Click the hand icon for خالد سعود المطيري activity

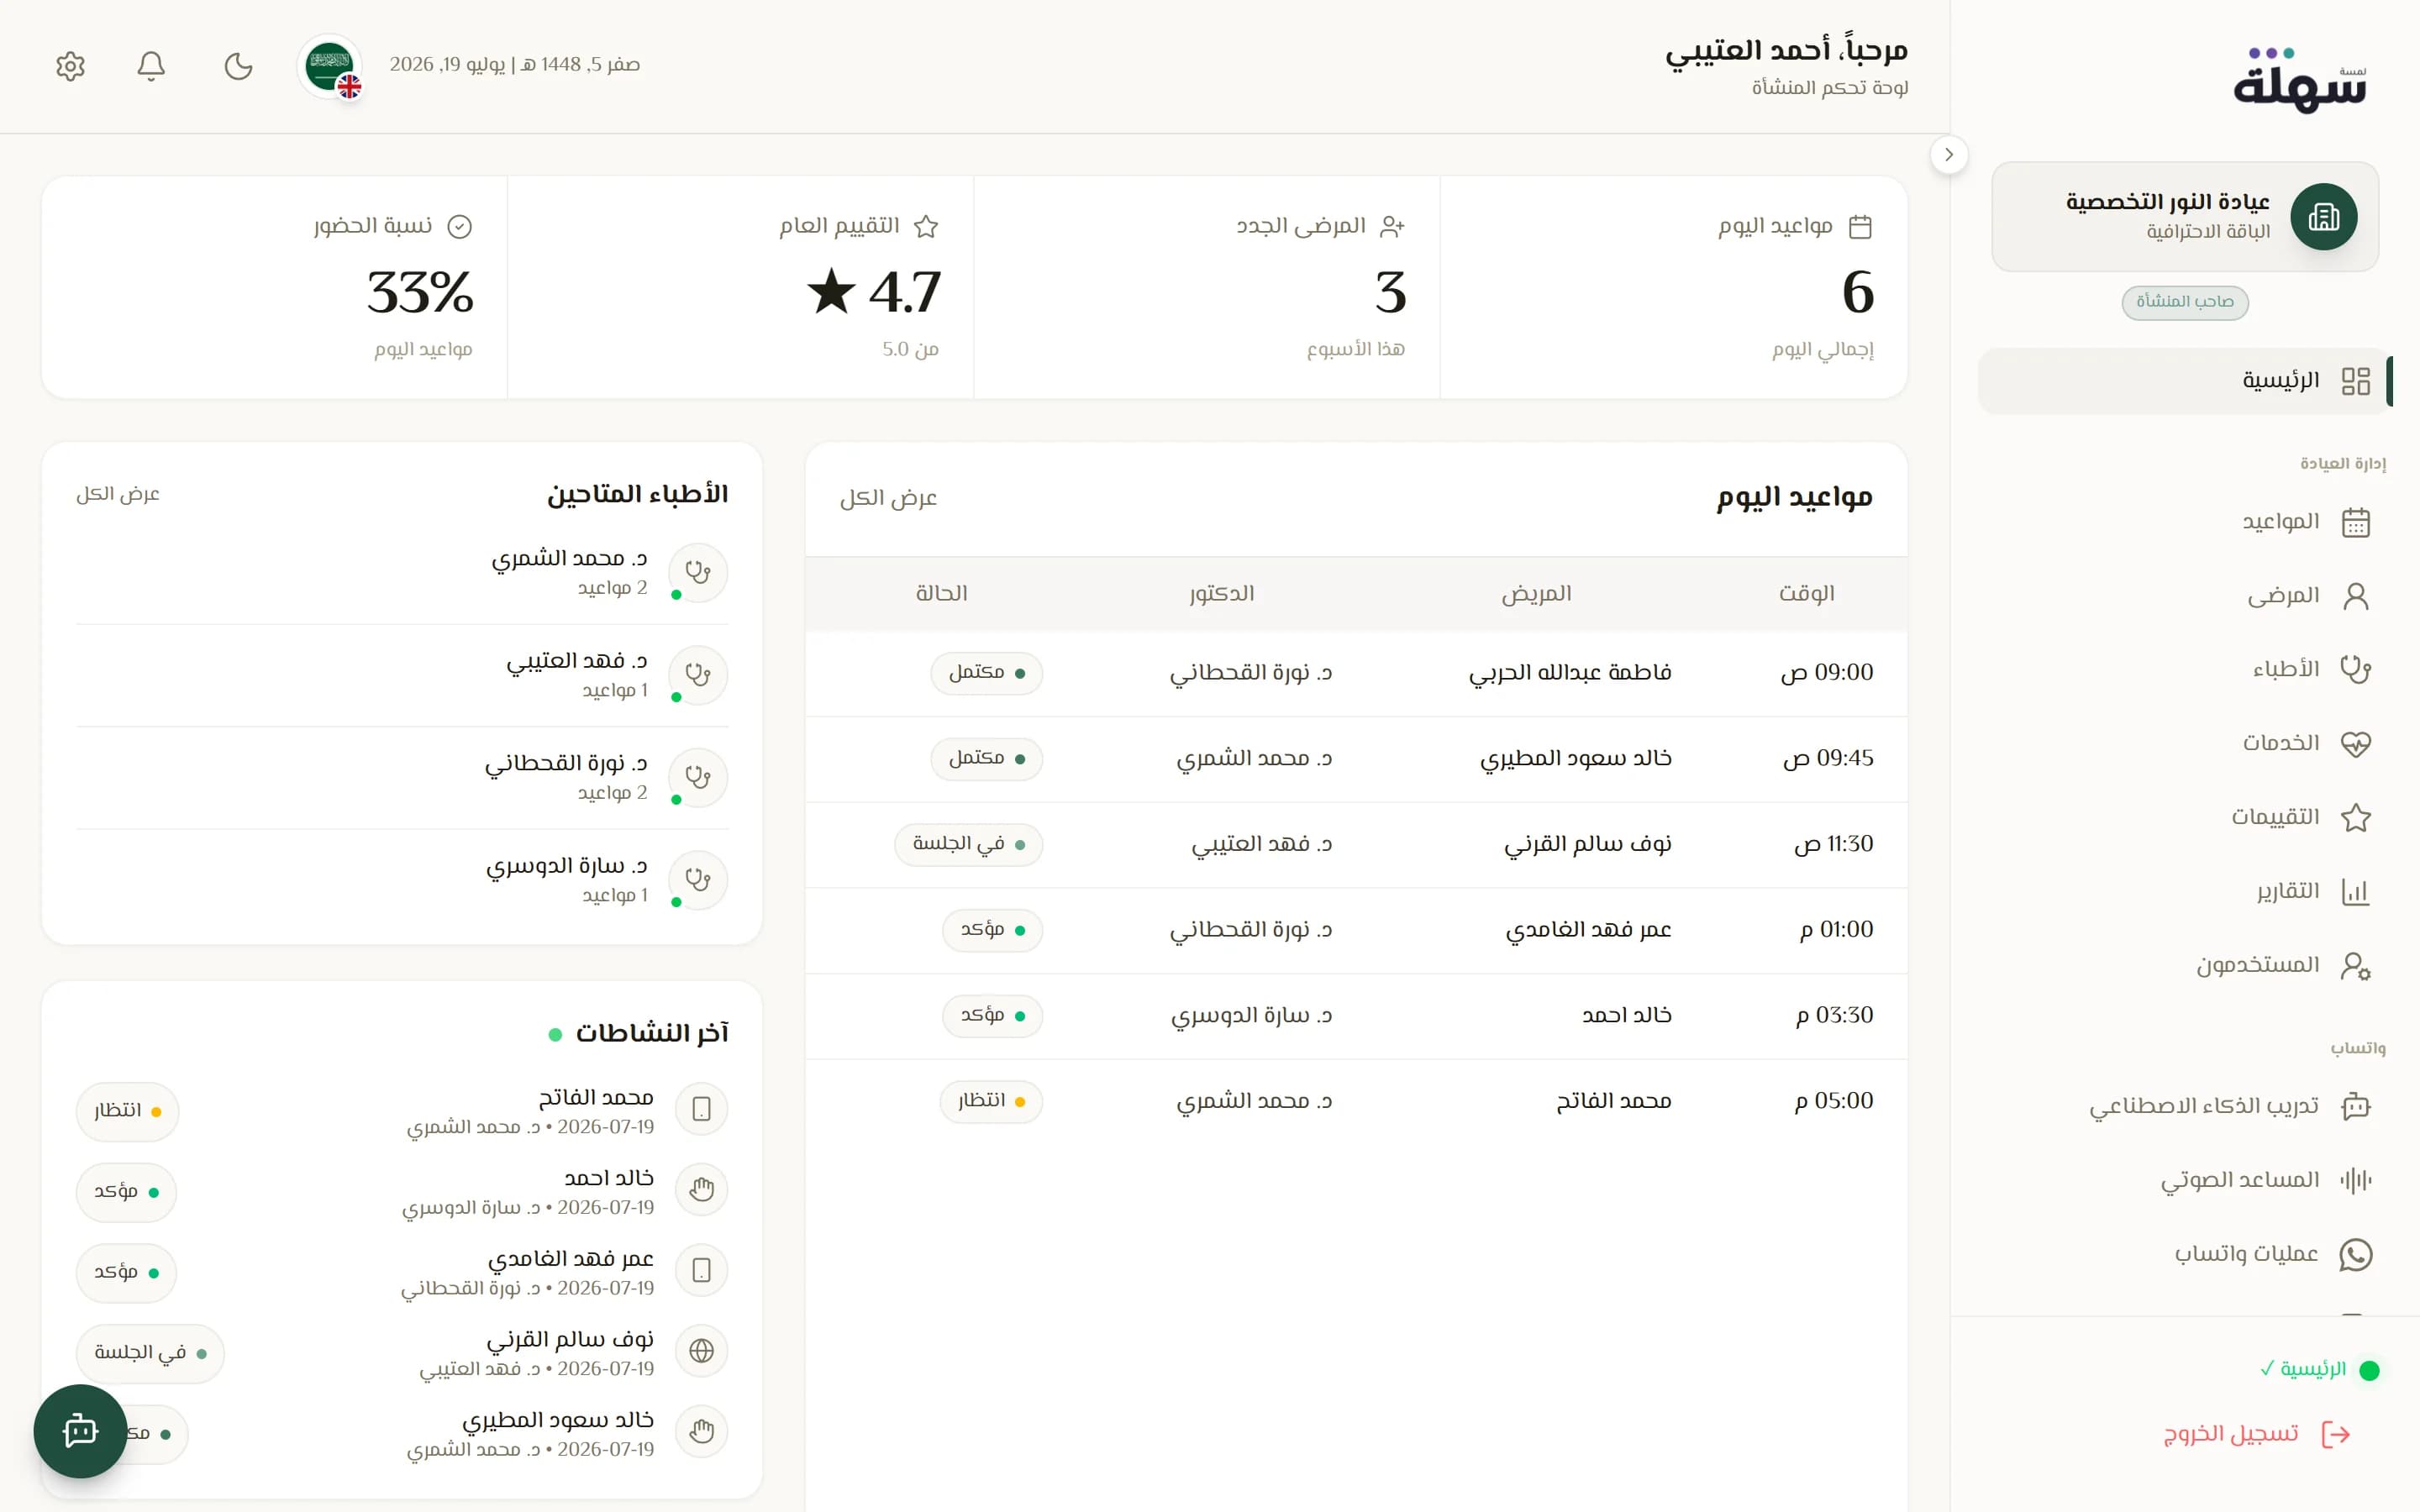tap(701, 1432)
